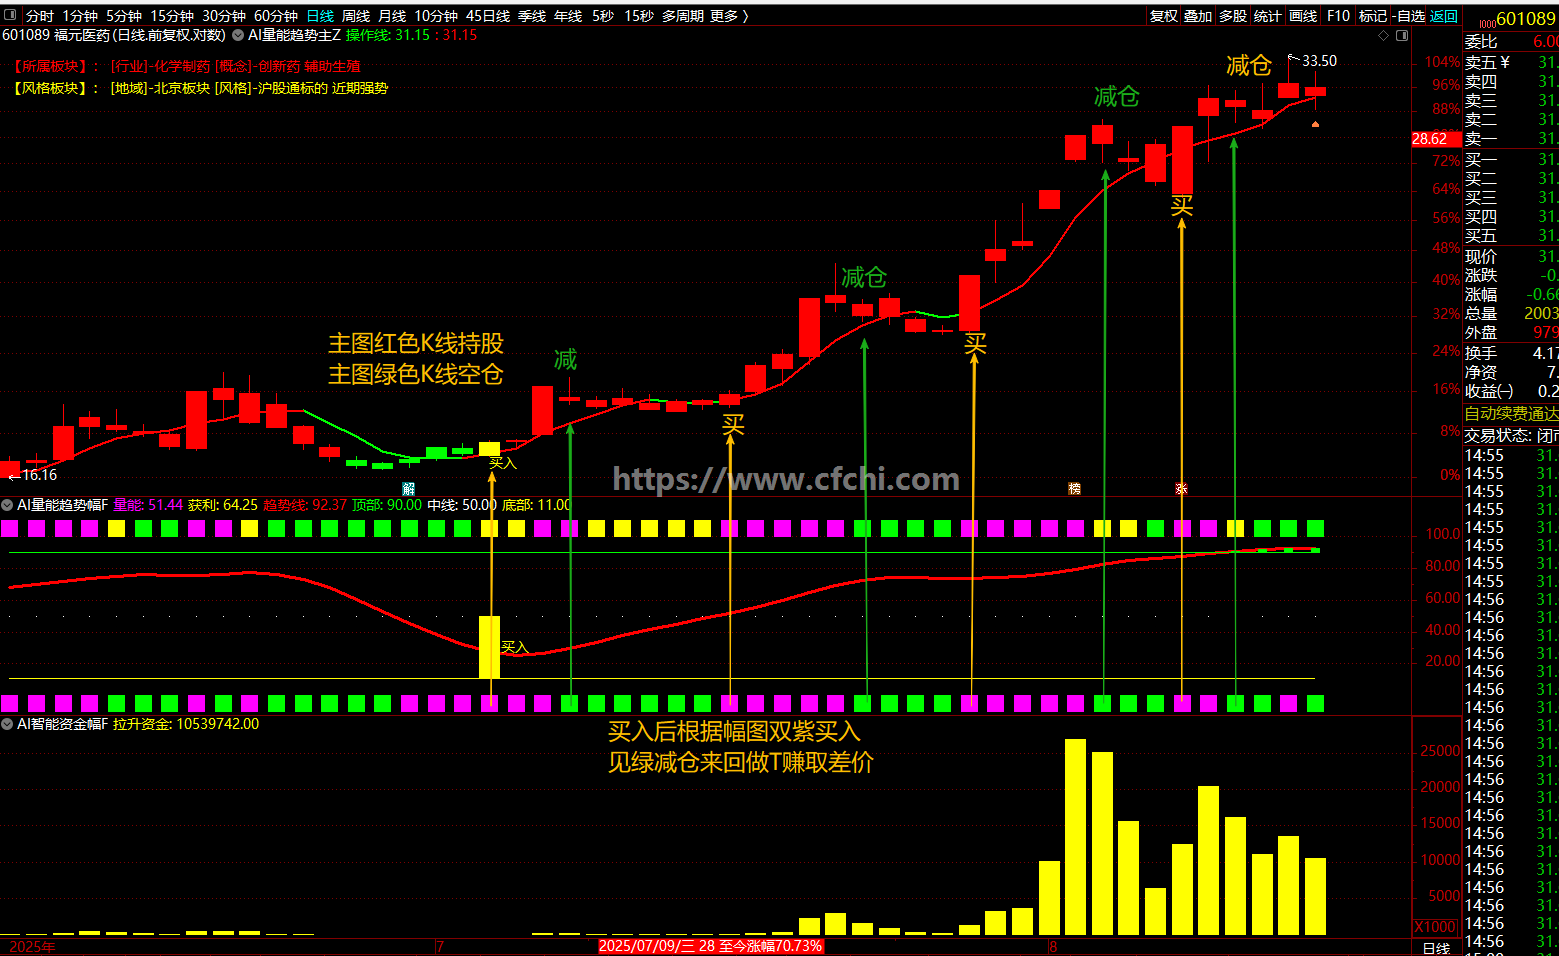Open the 多周期 multi-period view
1559x956 pixels.
click(683, 16)
